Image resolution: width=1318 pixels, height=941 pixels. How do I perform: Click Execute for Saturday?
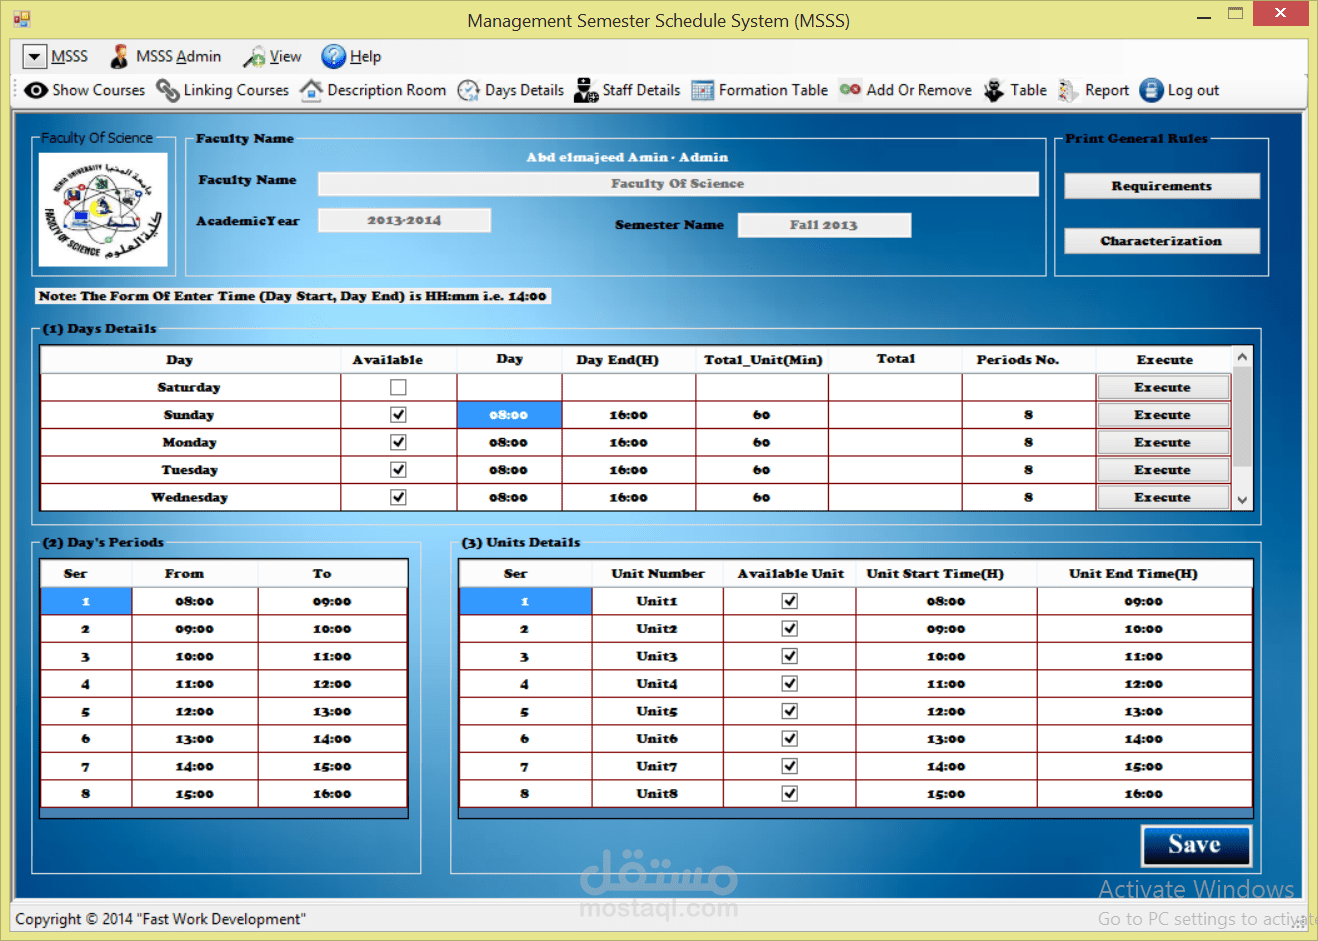1163,387
